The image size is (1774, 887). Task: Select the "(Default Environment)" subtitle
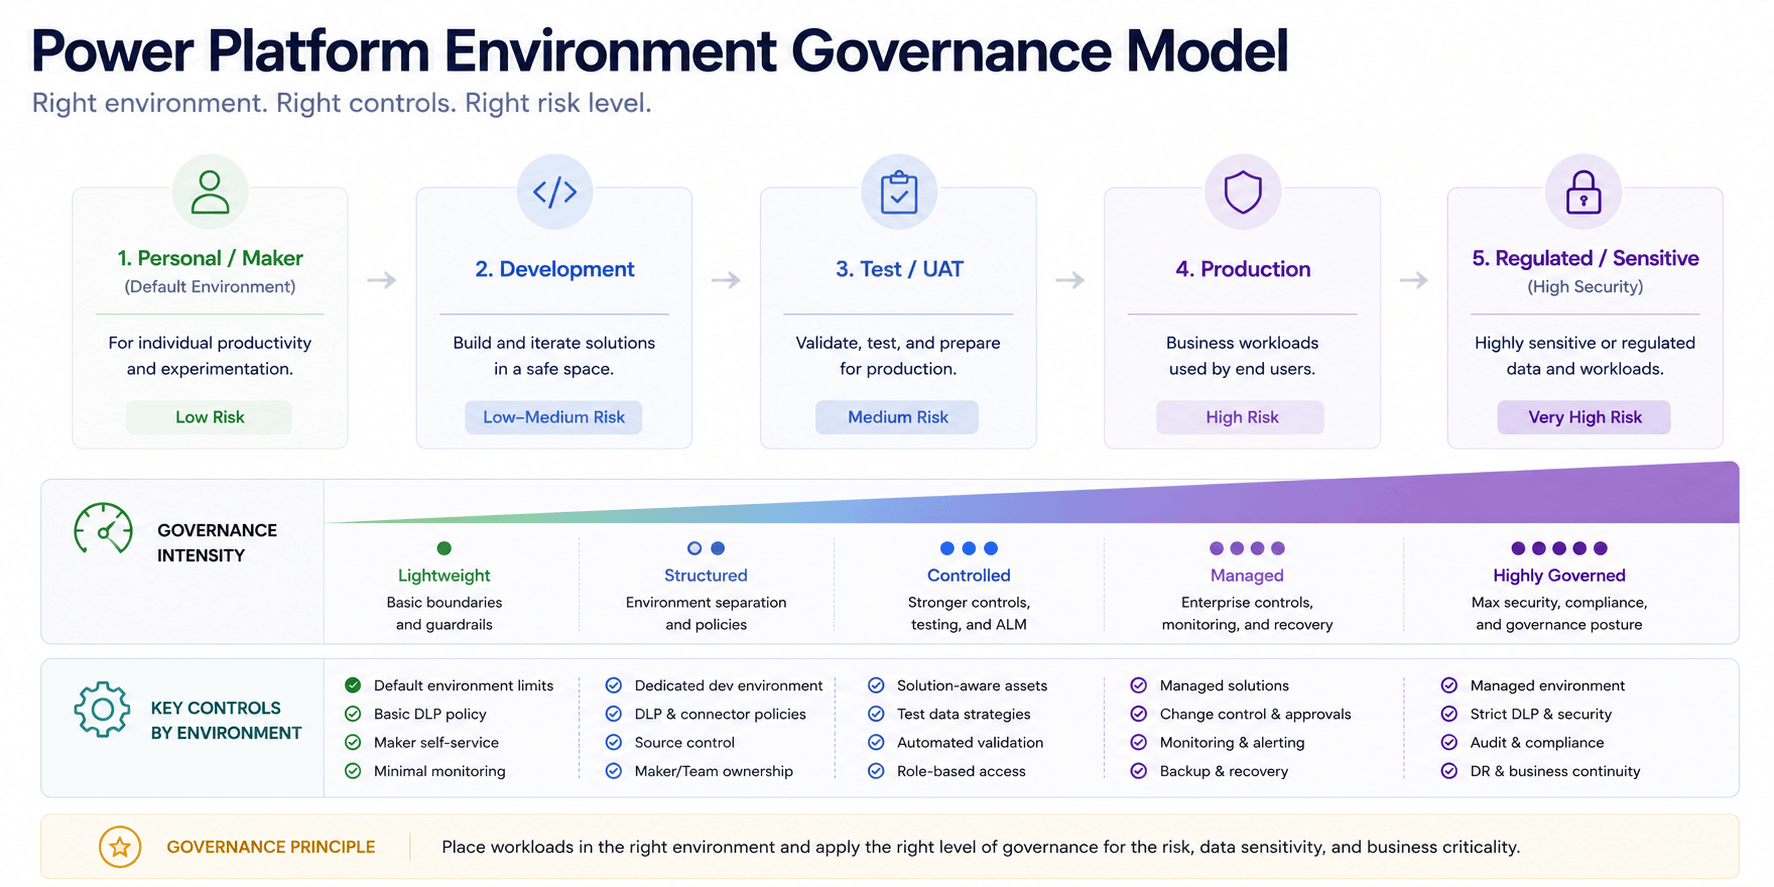tap(210, 287)
